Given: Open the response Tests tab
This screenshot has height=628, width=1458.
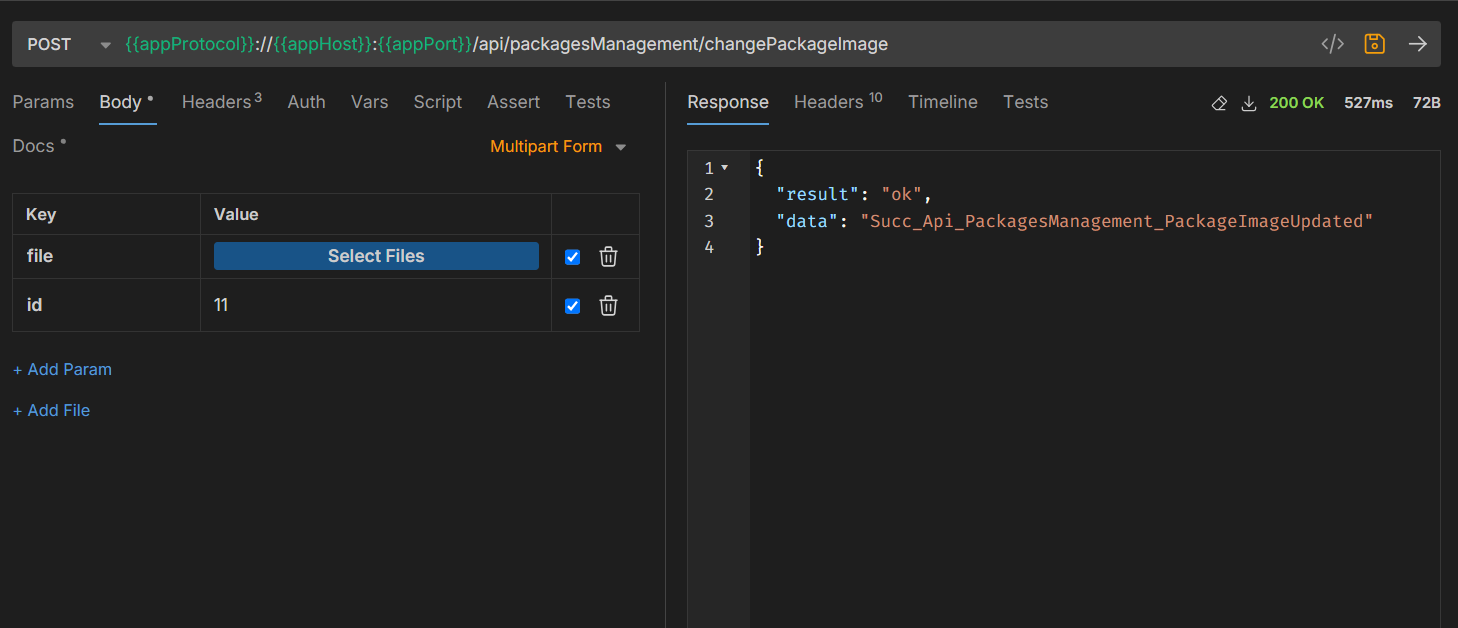Looking at the screenshot, I should point(1026,102).
